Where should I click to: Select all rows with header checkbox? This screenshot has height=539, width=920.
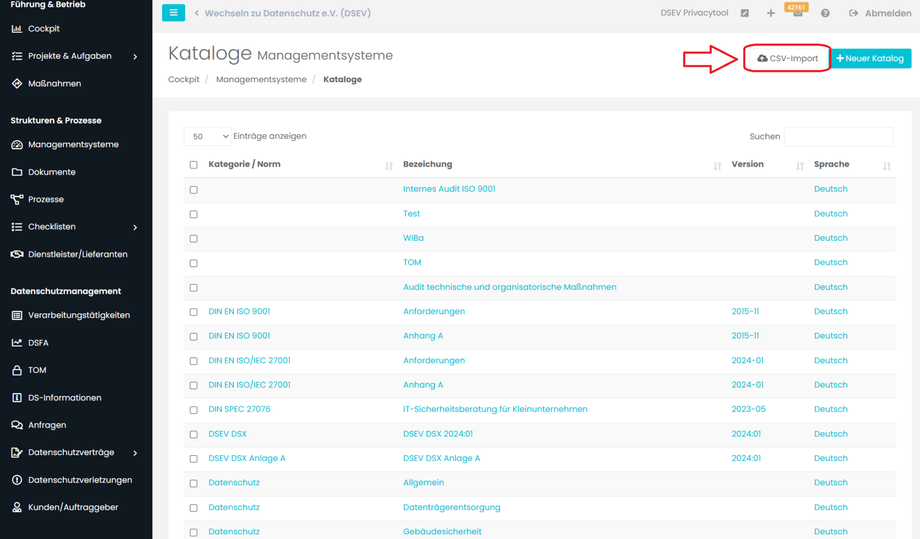click(x=194, y=165)
